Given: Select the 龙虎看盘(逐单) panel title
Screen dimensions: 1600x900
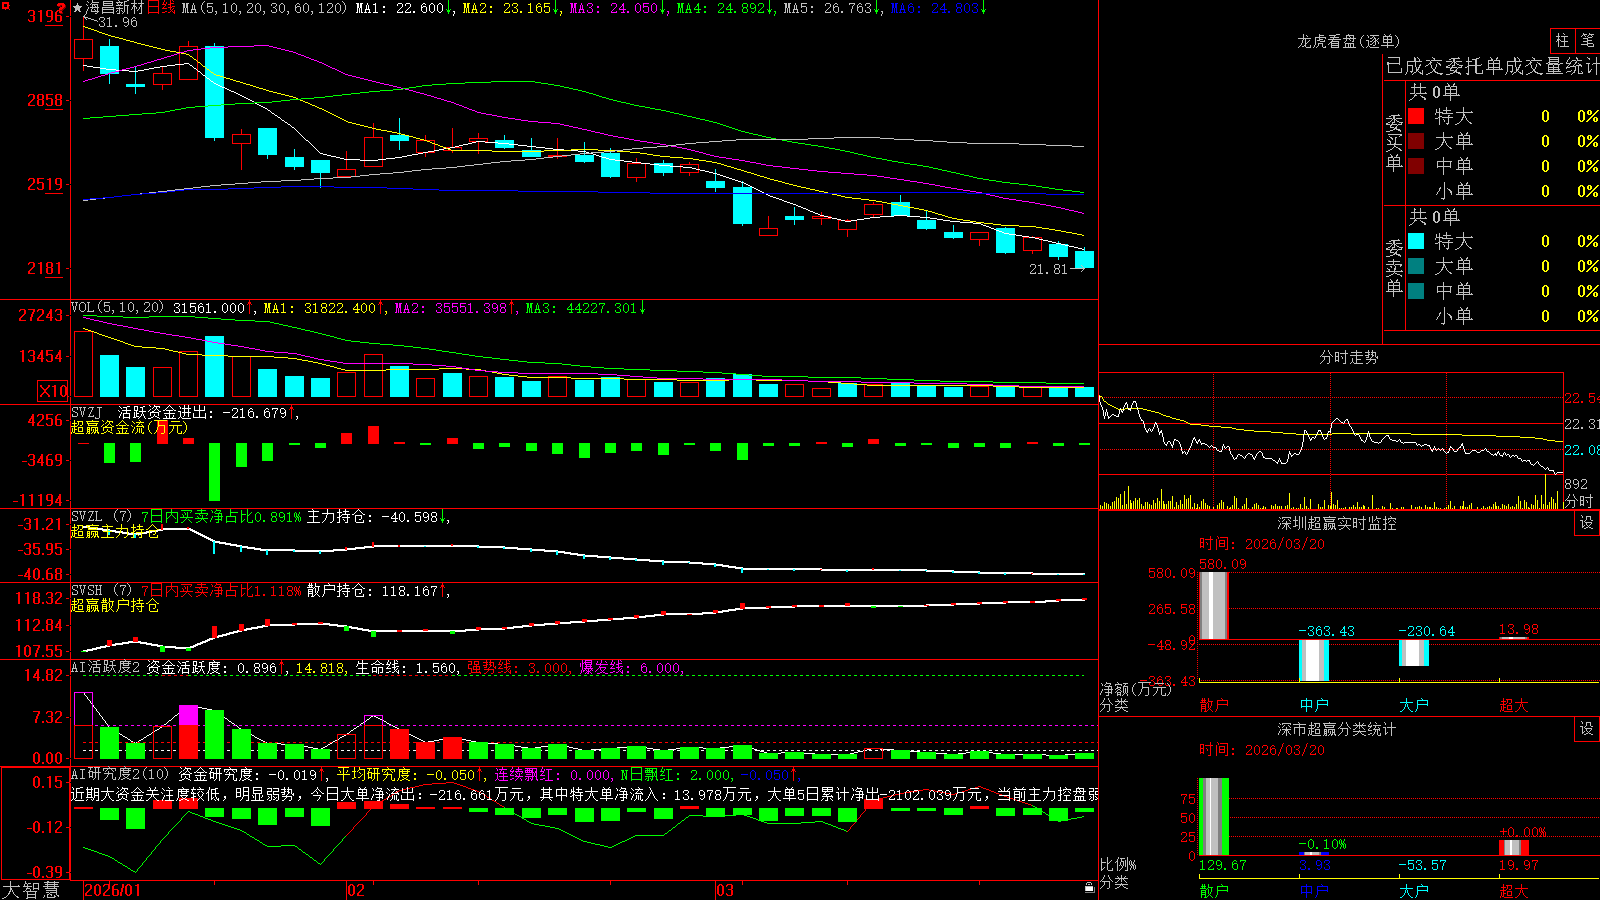Looking at the screenshot, I should 1348,41.
